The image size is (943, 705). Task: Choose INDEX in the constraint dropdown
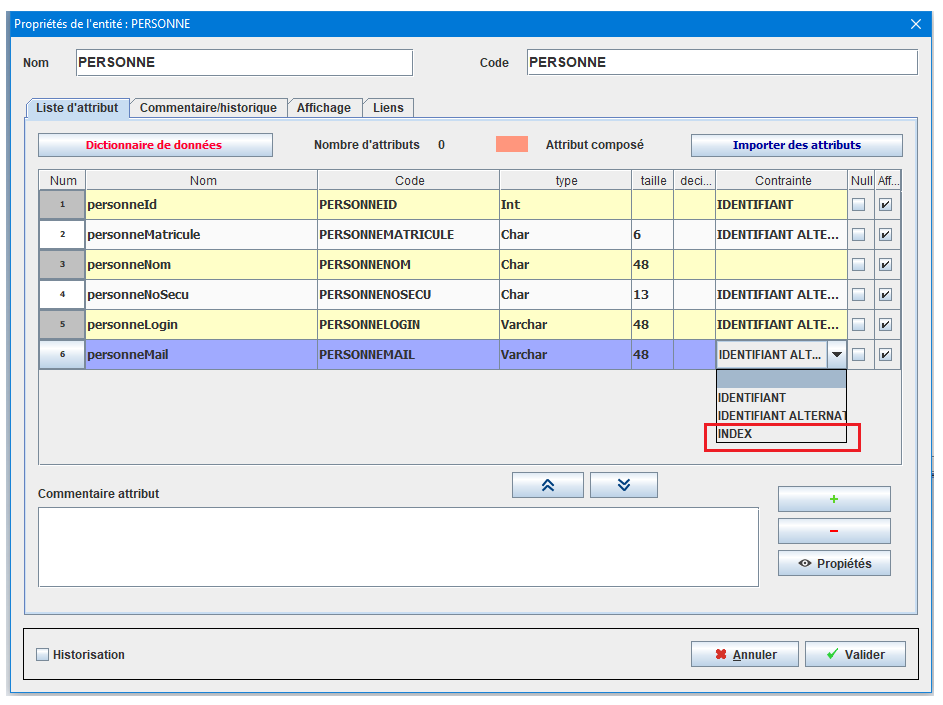(x=781, y=434)
